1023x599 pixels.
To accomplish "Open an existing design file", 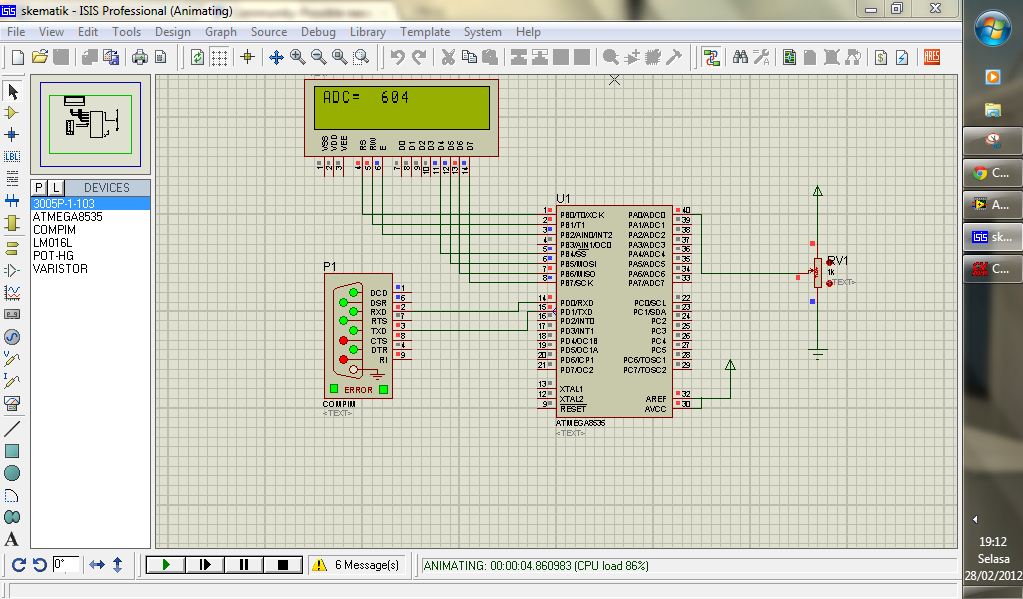I will pyautogui.click(x=40, y=57).
